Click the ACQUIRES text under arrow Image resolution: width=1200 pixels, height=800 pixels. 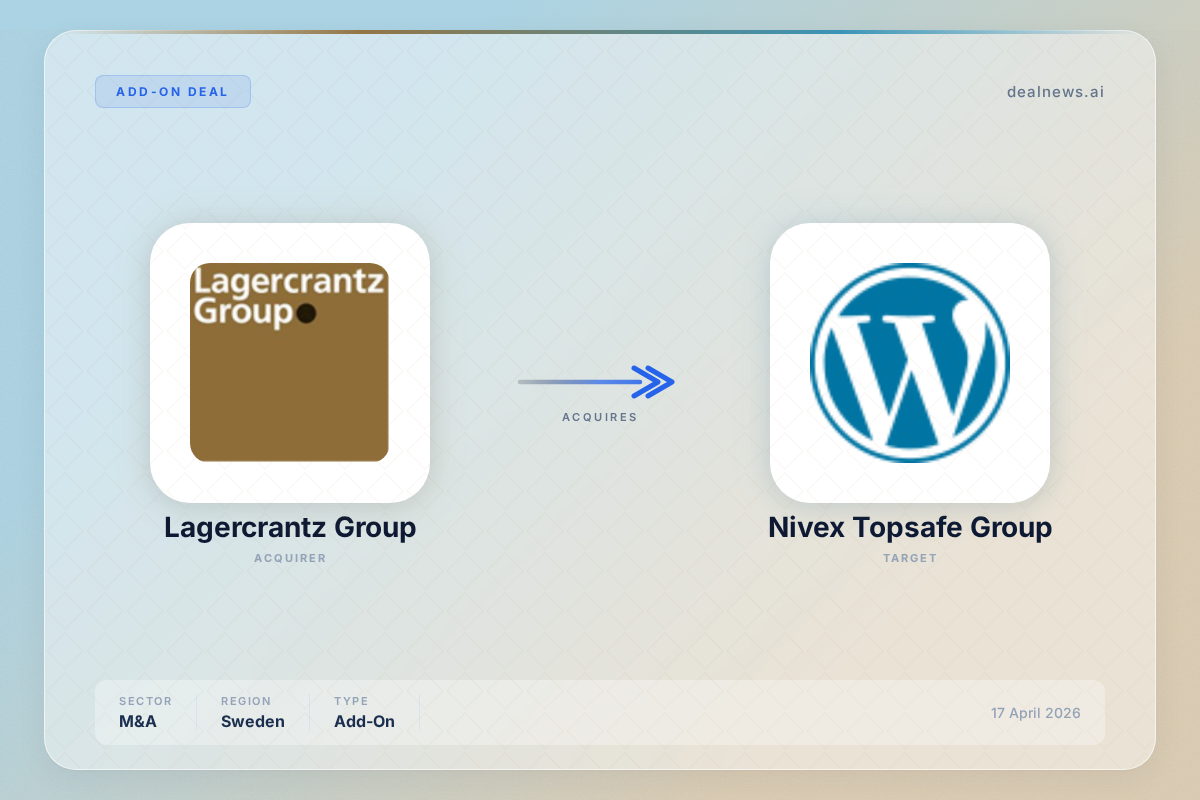pos(599,417)
